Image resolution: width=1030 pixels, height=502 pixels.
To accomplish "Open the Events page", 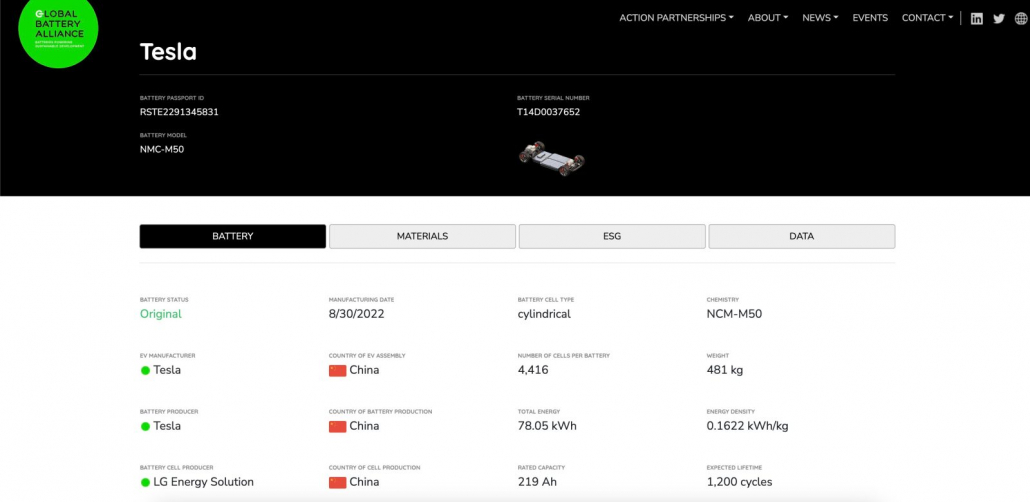I will click(870, 18).
